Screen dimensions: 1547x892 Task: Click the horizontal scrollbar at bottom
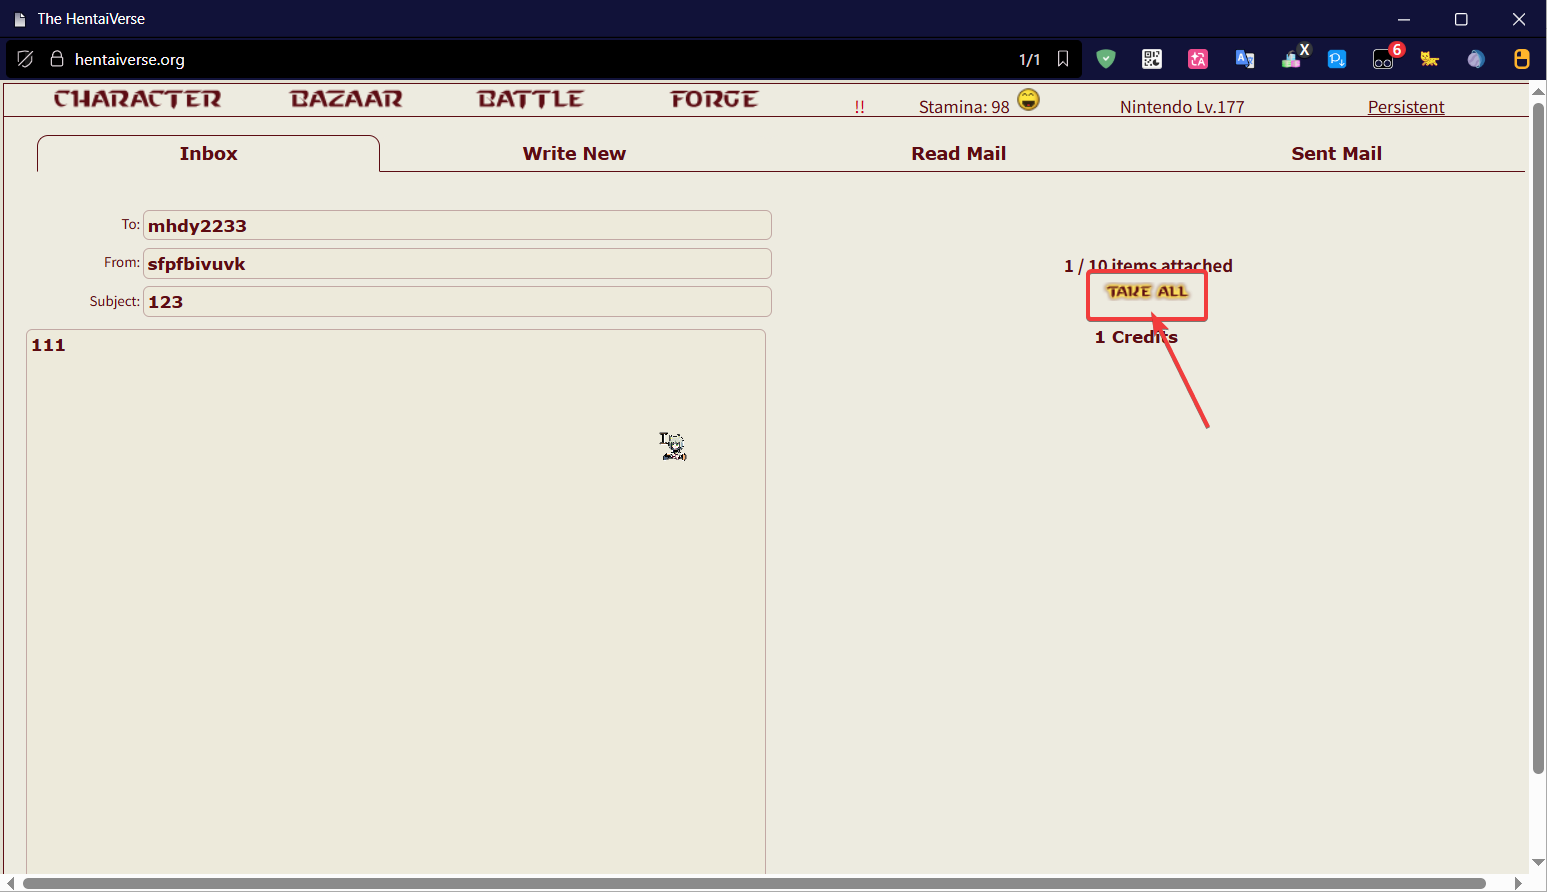click(754, 884)
